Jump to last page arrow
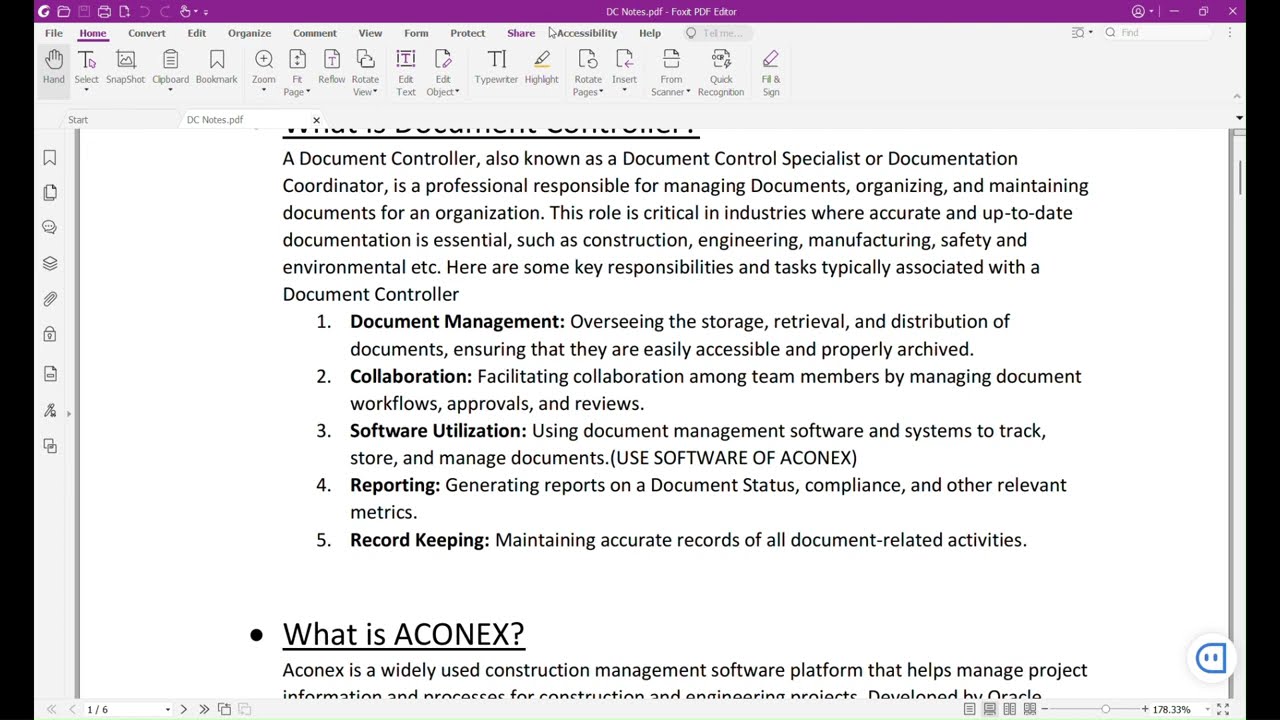Viewport: 1280px width, 720px height. (x=204, y=709)
